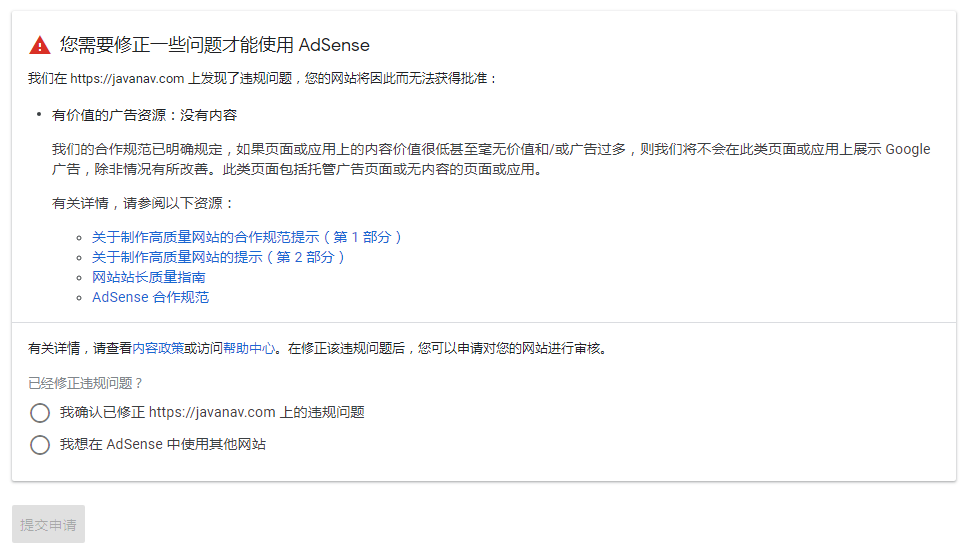980x555 pixels.
Task: Click the 有关详情，请参阅以下资源 text line
Action: coord(142,203)
